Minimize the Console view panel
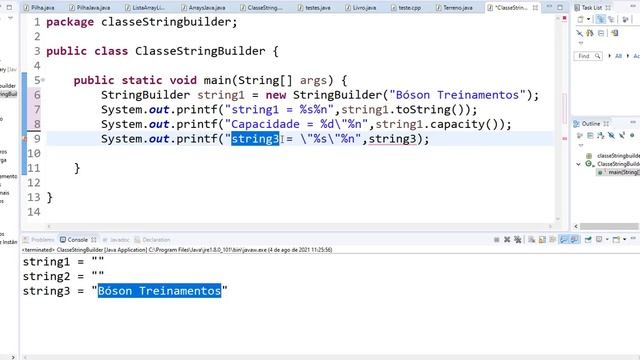This screenshot has height=360, width=640. pyautogui.click(x=633, y=238)
